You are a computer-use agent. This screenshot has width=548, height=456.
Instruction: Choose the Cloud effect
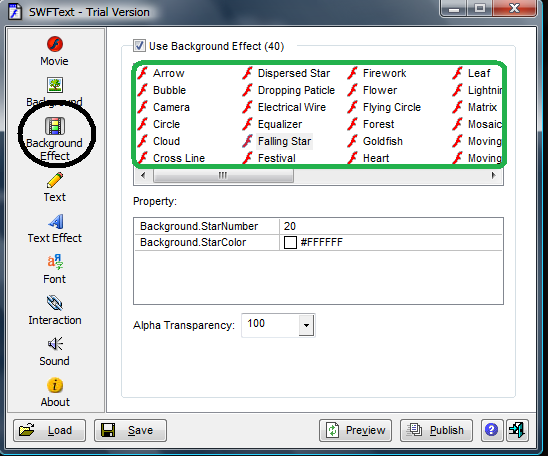(x=159, y=141)
